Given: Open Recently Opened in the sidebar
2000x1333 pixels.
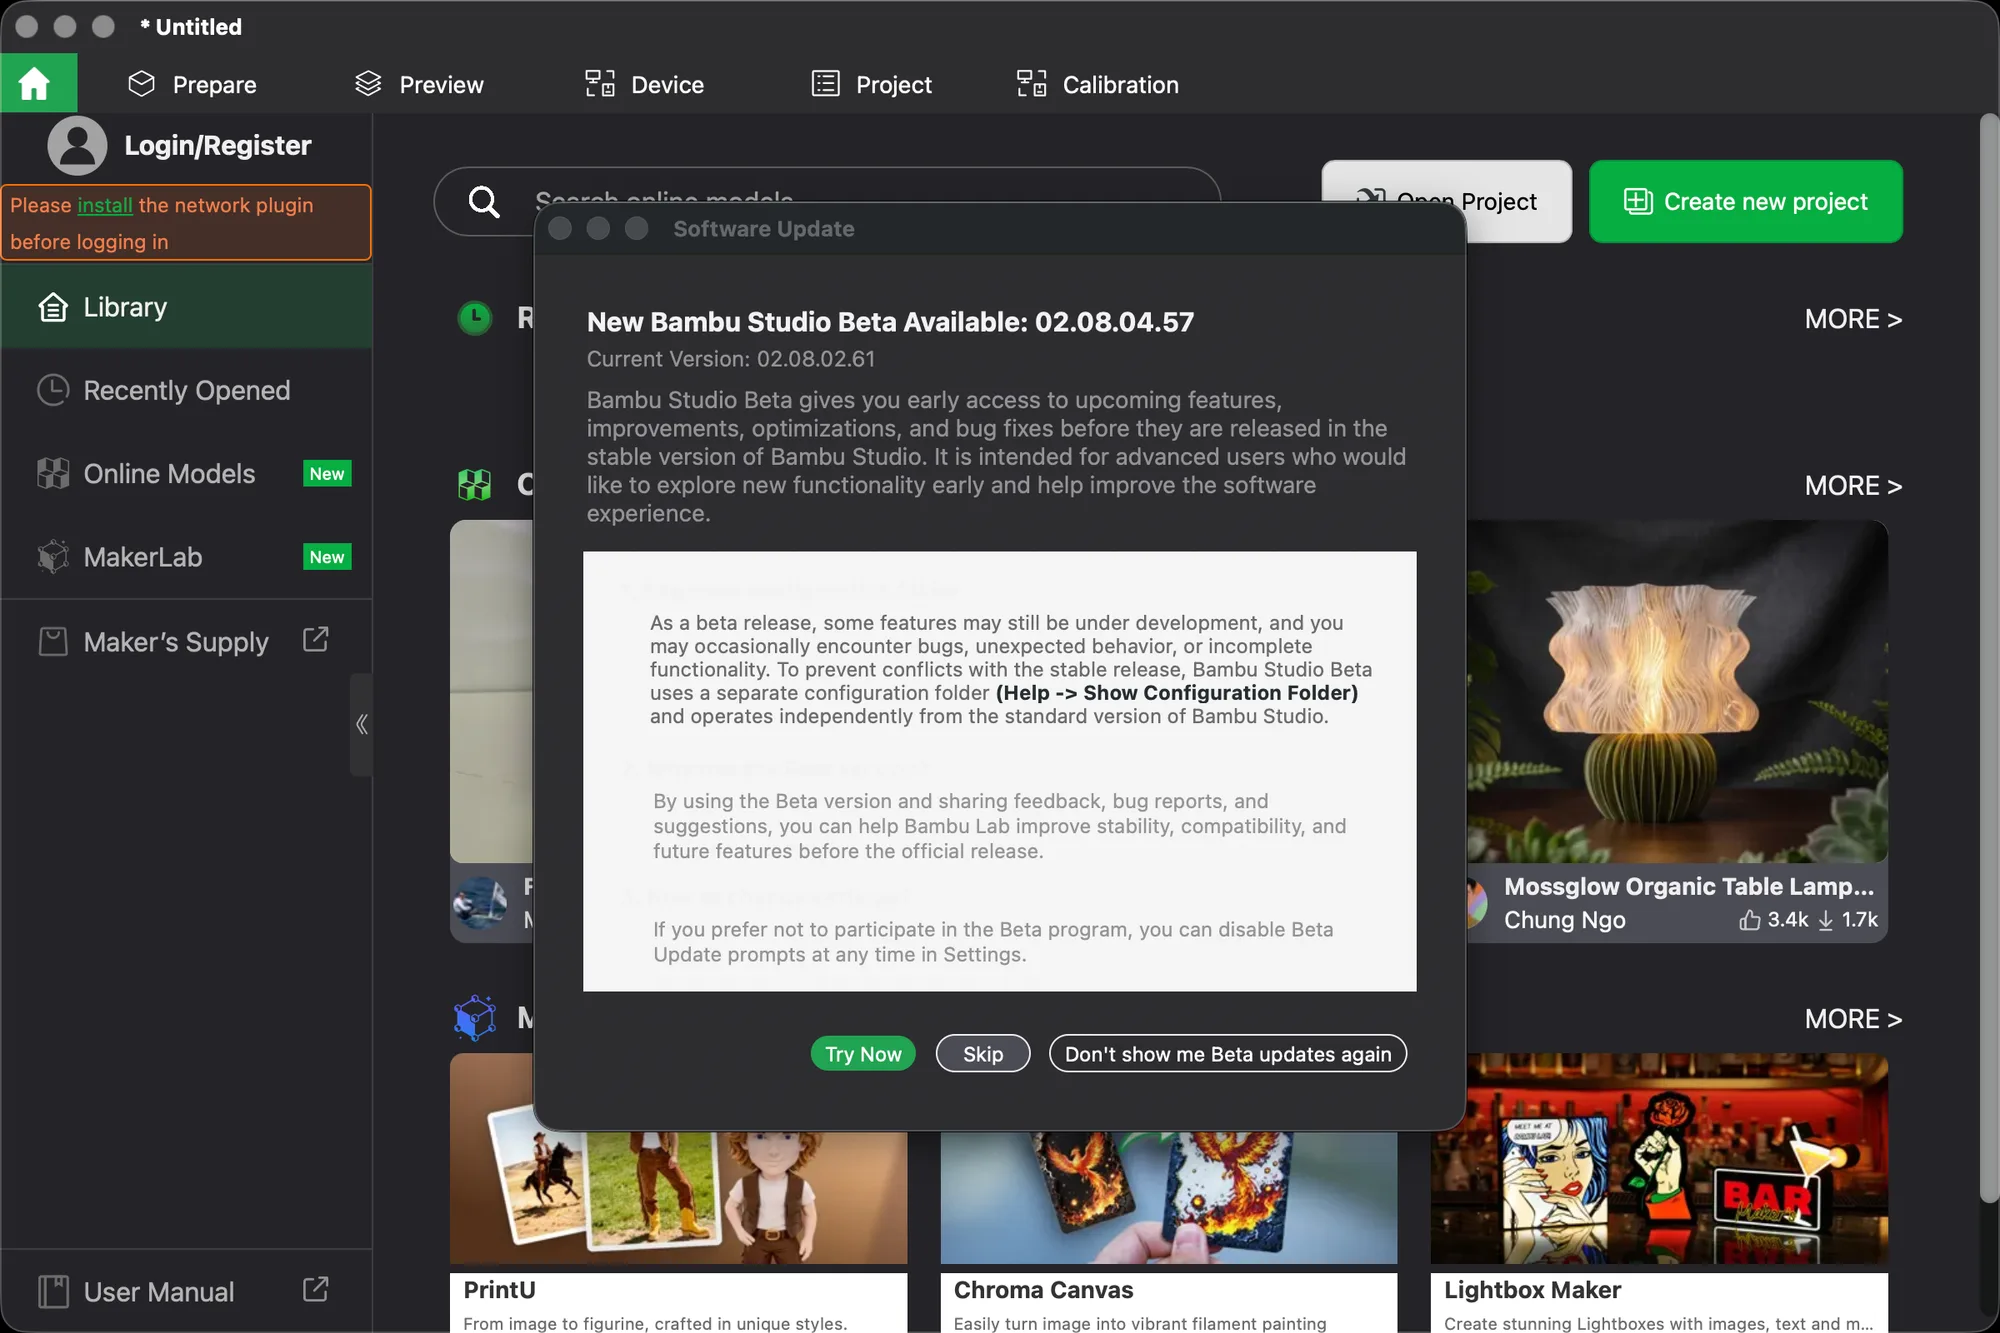Looking at the screenshot, I should point(186,390).
